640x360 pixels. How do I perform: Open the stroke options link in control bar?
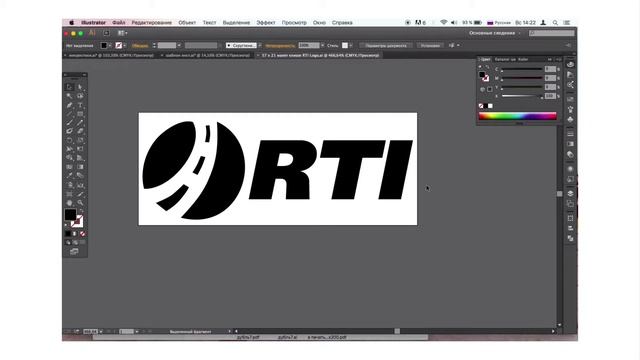(x=140, y=46)
